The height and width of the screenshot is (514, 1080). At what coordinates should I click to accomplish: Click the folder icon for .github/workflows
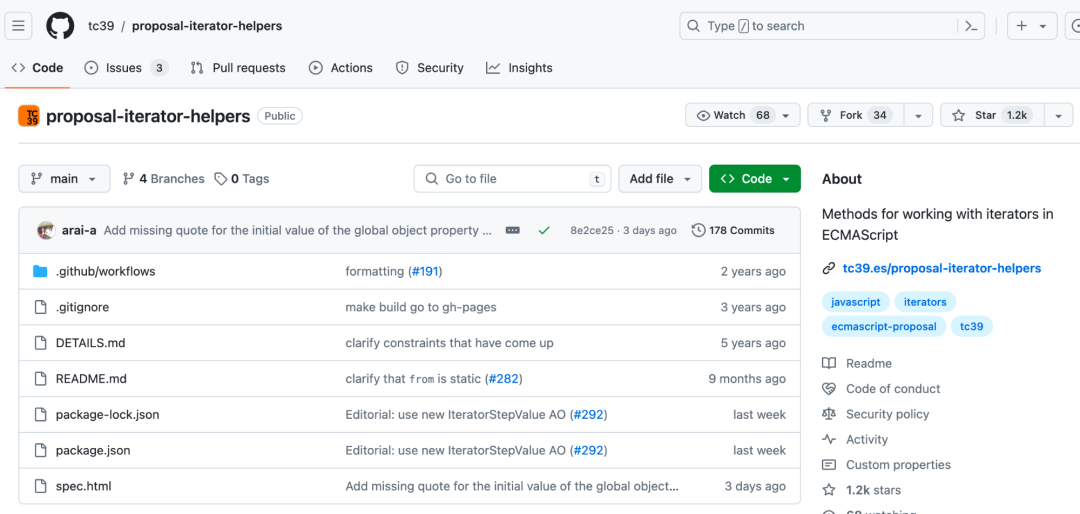[x=40, y=271]
